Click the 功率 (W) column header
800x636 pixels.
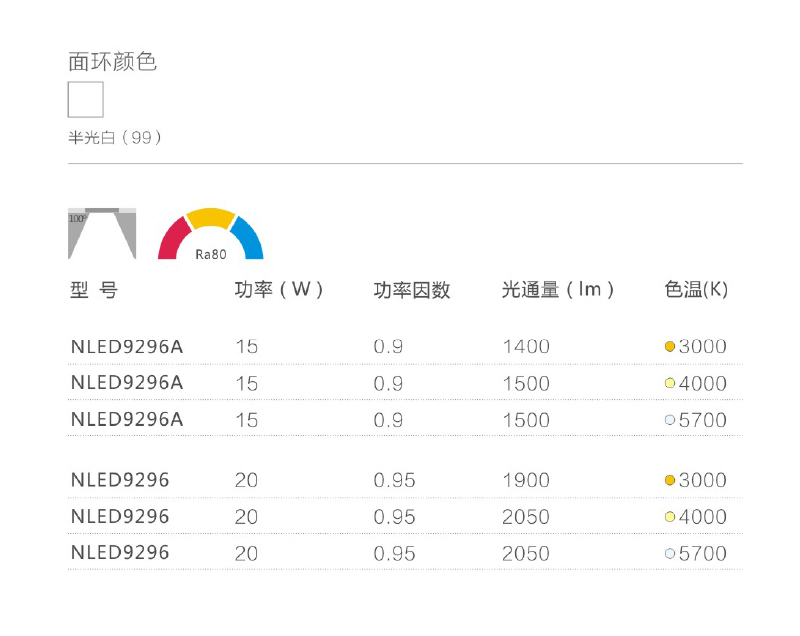pyautogui.click(x=279, y=290)
